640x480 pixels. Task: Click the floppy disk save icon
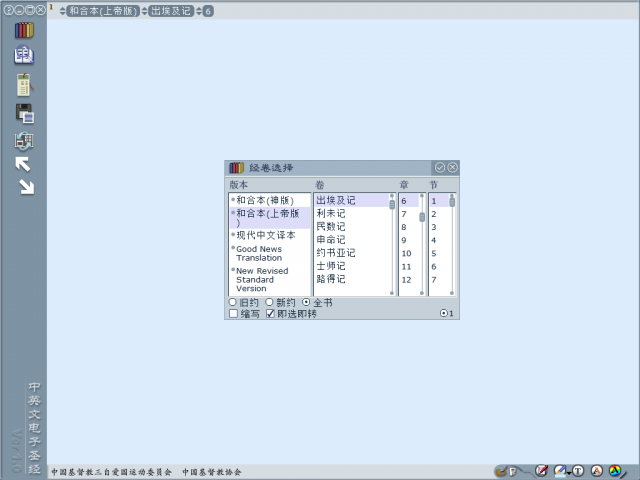(x=25, y=113)
